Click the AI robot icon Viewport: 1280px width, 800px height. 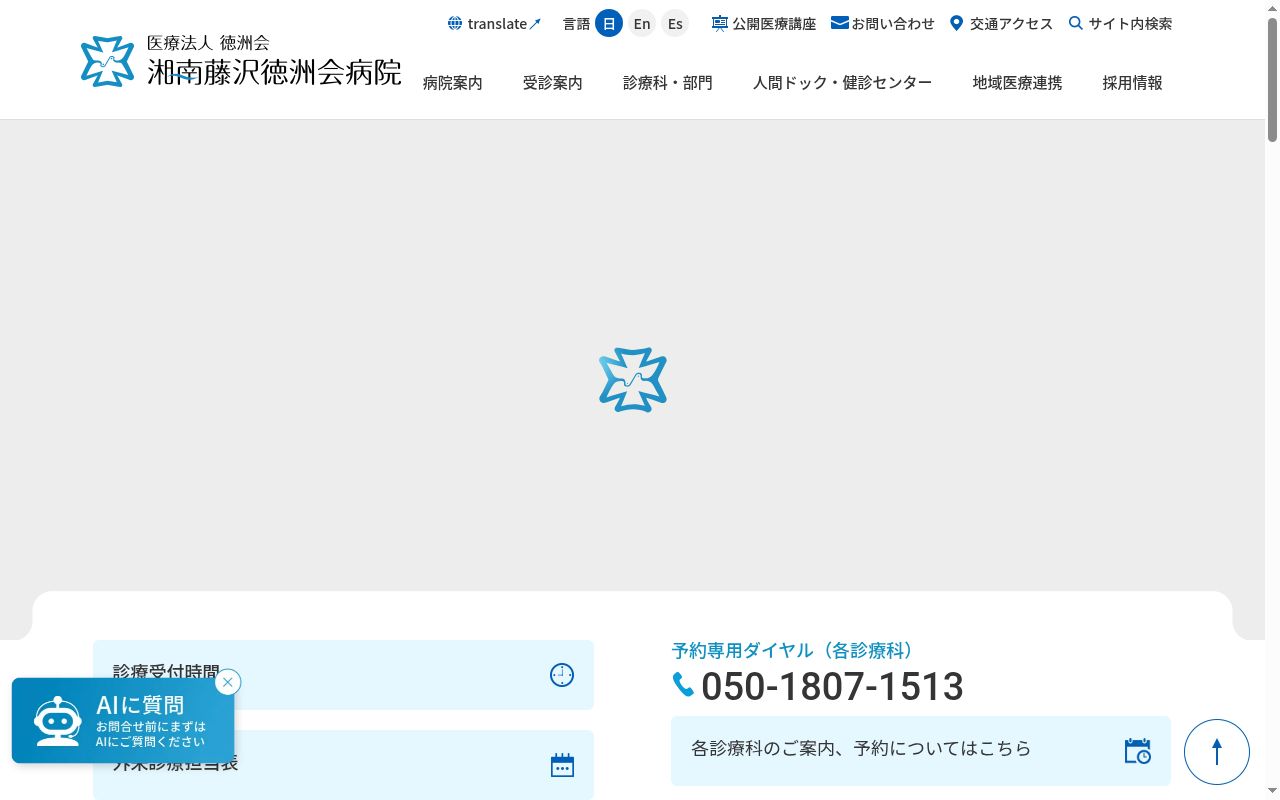pyautogui.click(x=58, y=721)
